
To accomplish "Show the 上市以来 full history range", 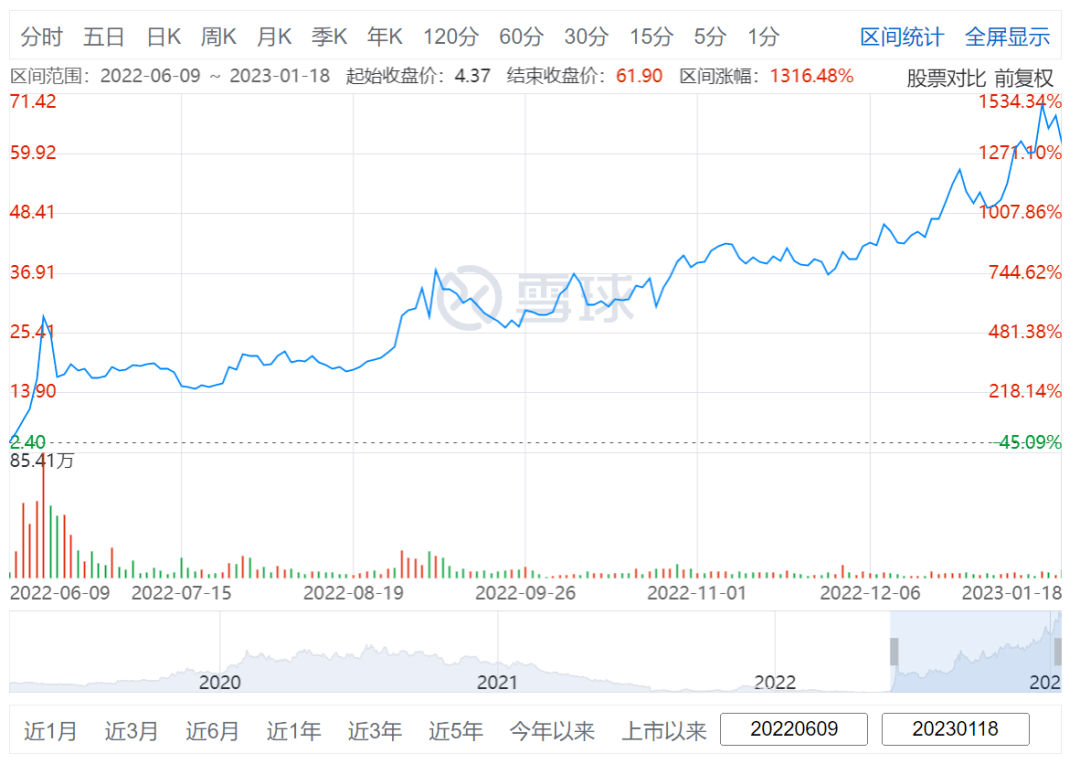I will [664, 731].
